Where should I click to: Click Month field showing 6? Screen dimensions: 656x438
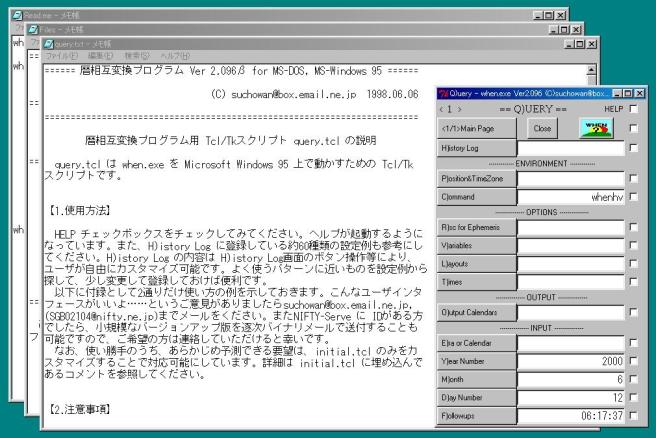(x=571, y=379)
